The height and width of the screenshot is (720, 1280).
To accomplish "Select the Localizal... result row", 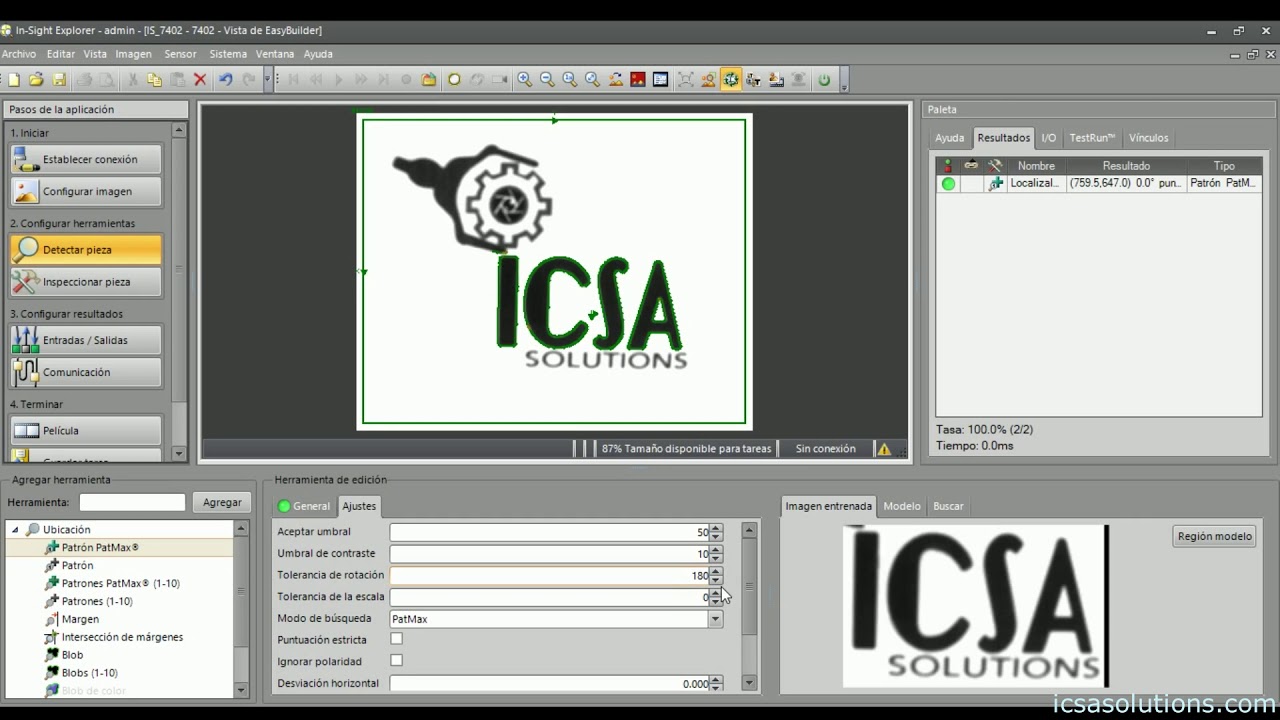I will pyautogui.click(x=1099, y=184).
